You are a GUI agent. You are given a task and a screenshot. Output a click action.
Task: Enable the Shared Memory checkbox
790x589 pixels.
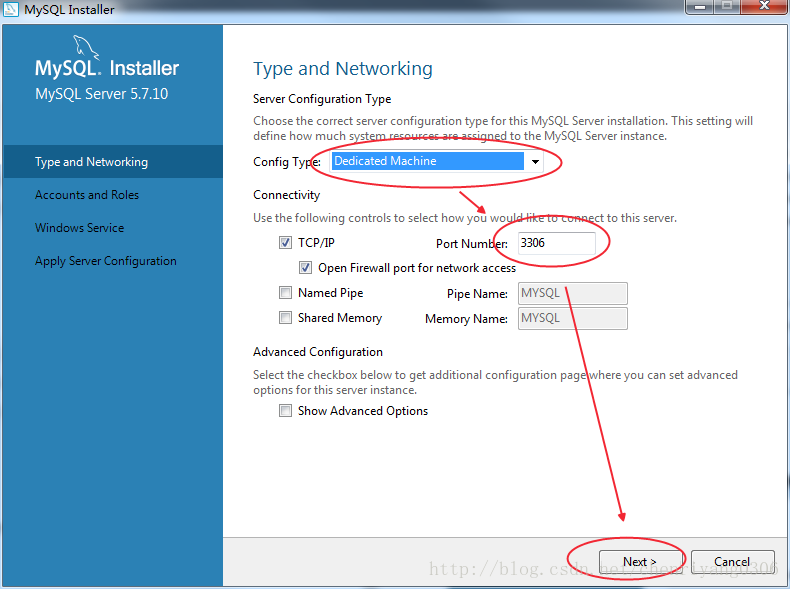point(285,317)
